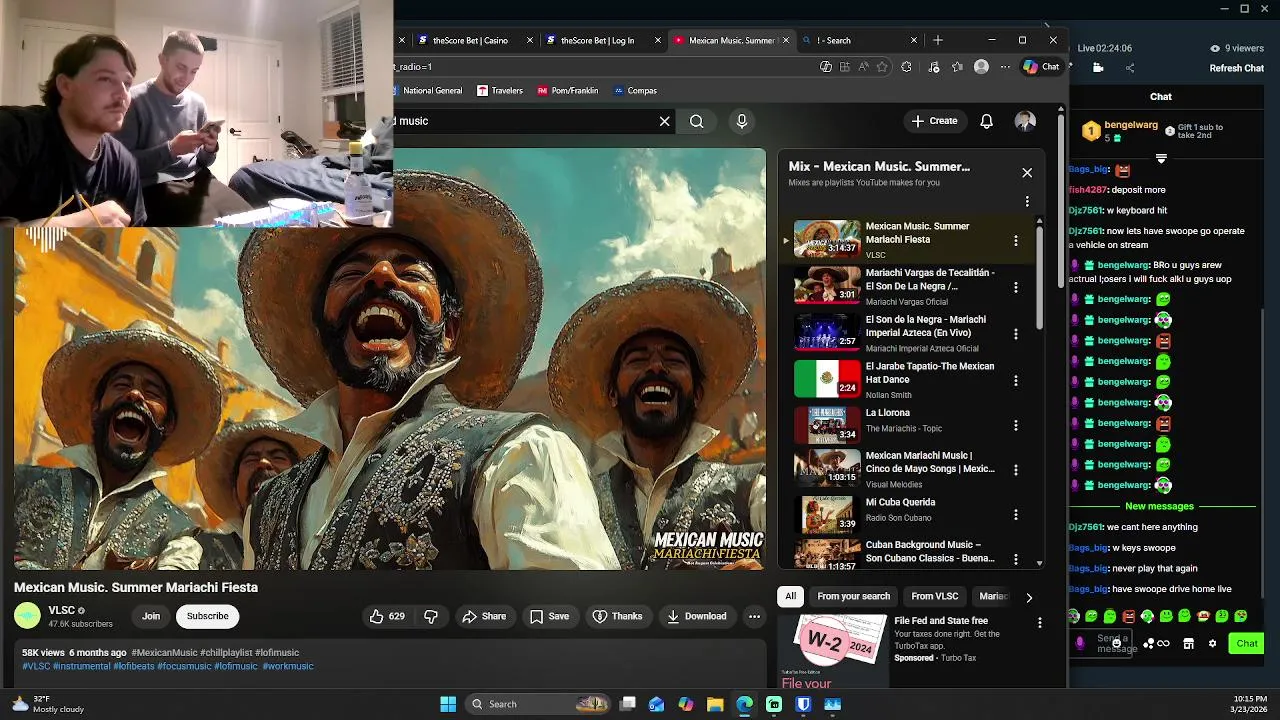
Task: Open options for El Jarabe Tapatío video
Action: coord(1015,380)
